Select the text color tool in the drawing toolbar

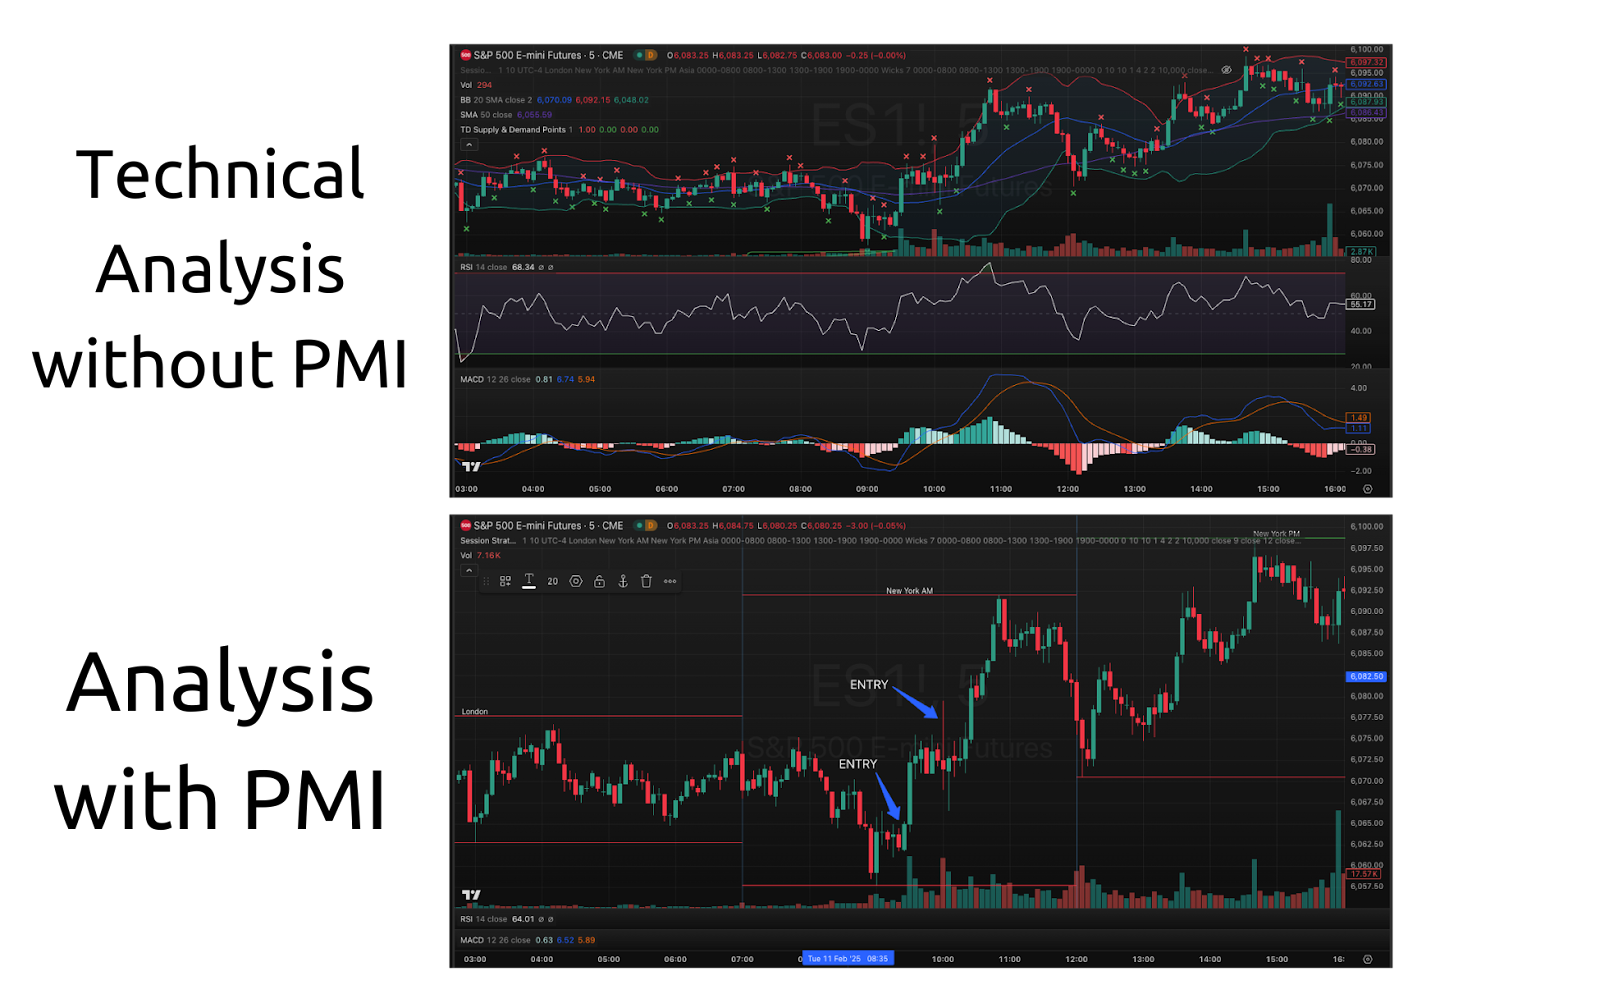[529, 581]
